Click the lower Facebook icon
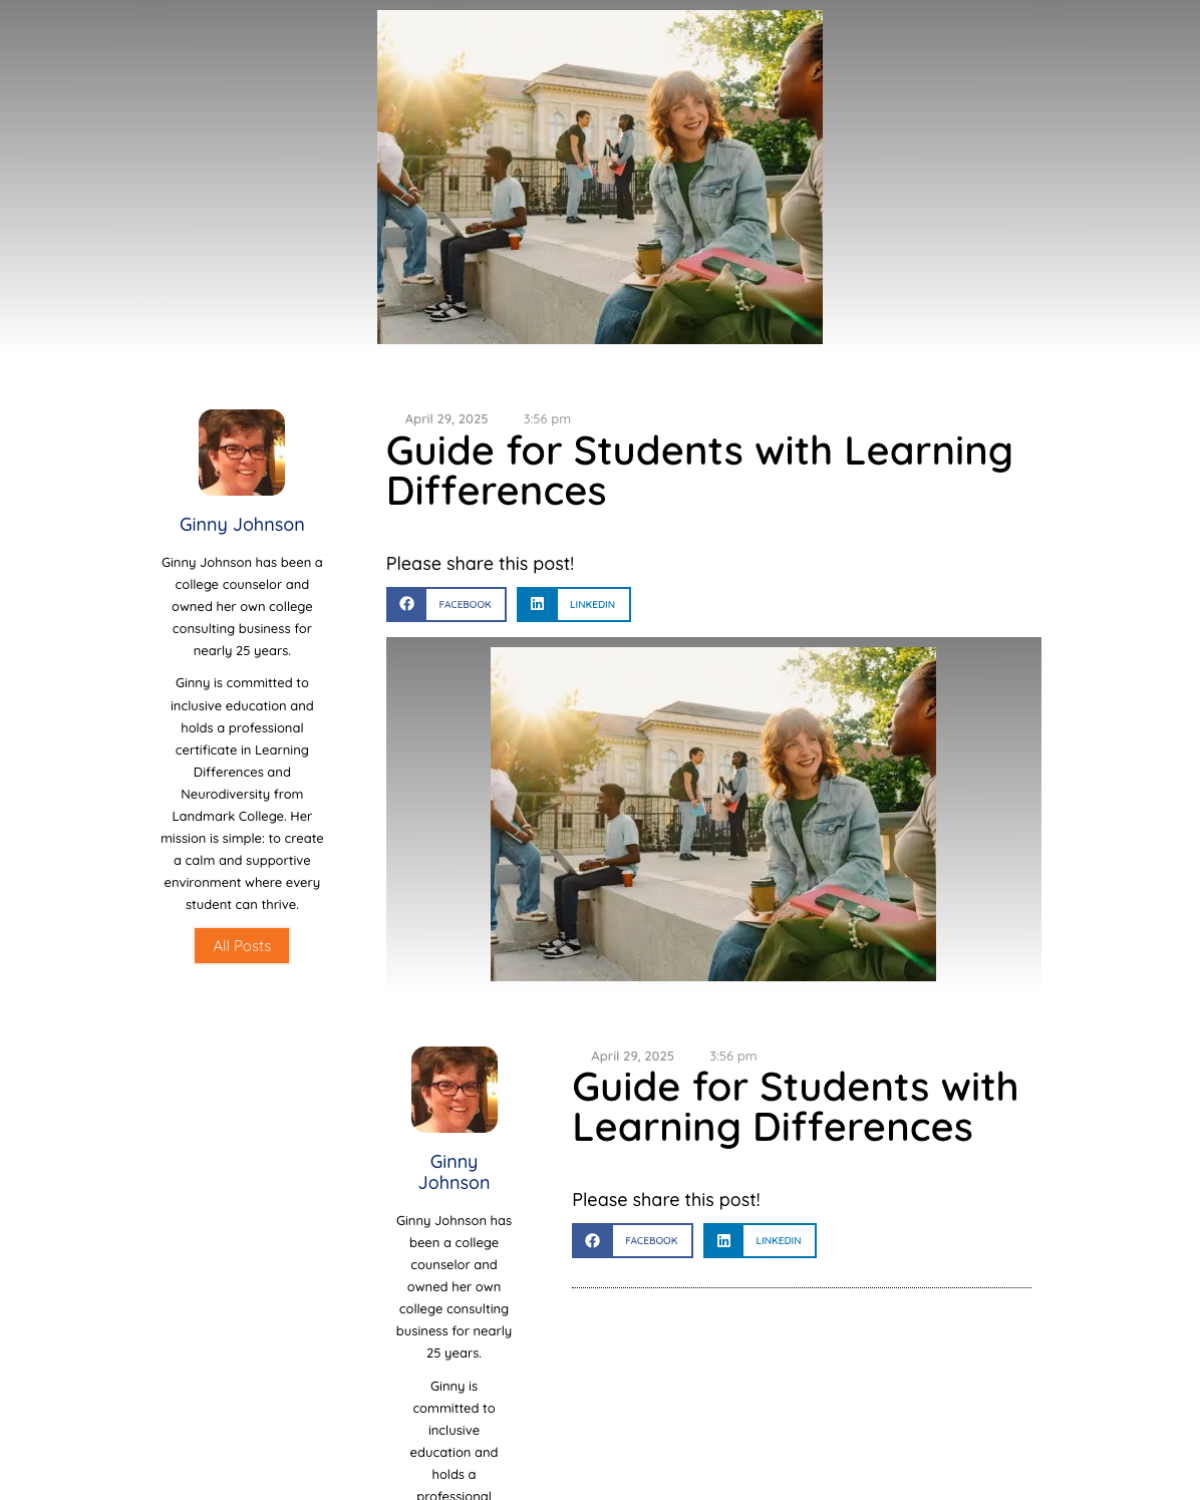This screenshot has height=1500, width=1200. tap(593, 1240)
